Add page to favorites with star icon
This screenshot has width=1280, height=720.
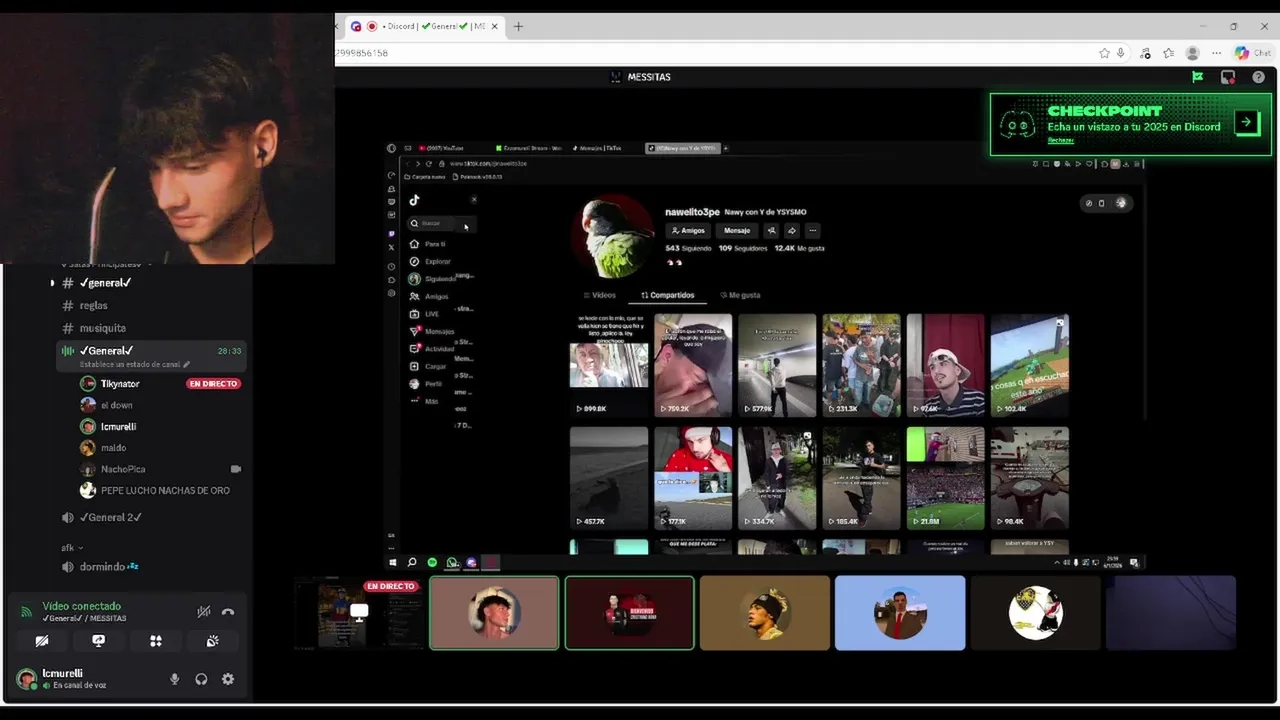pyautogui.click(x=1104, y=53)
